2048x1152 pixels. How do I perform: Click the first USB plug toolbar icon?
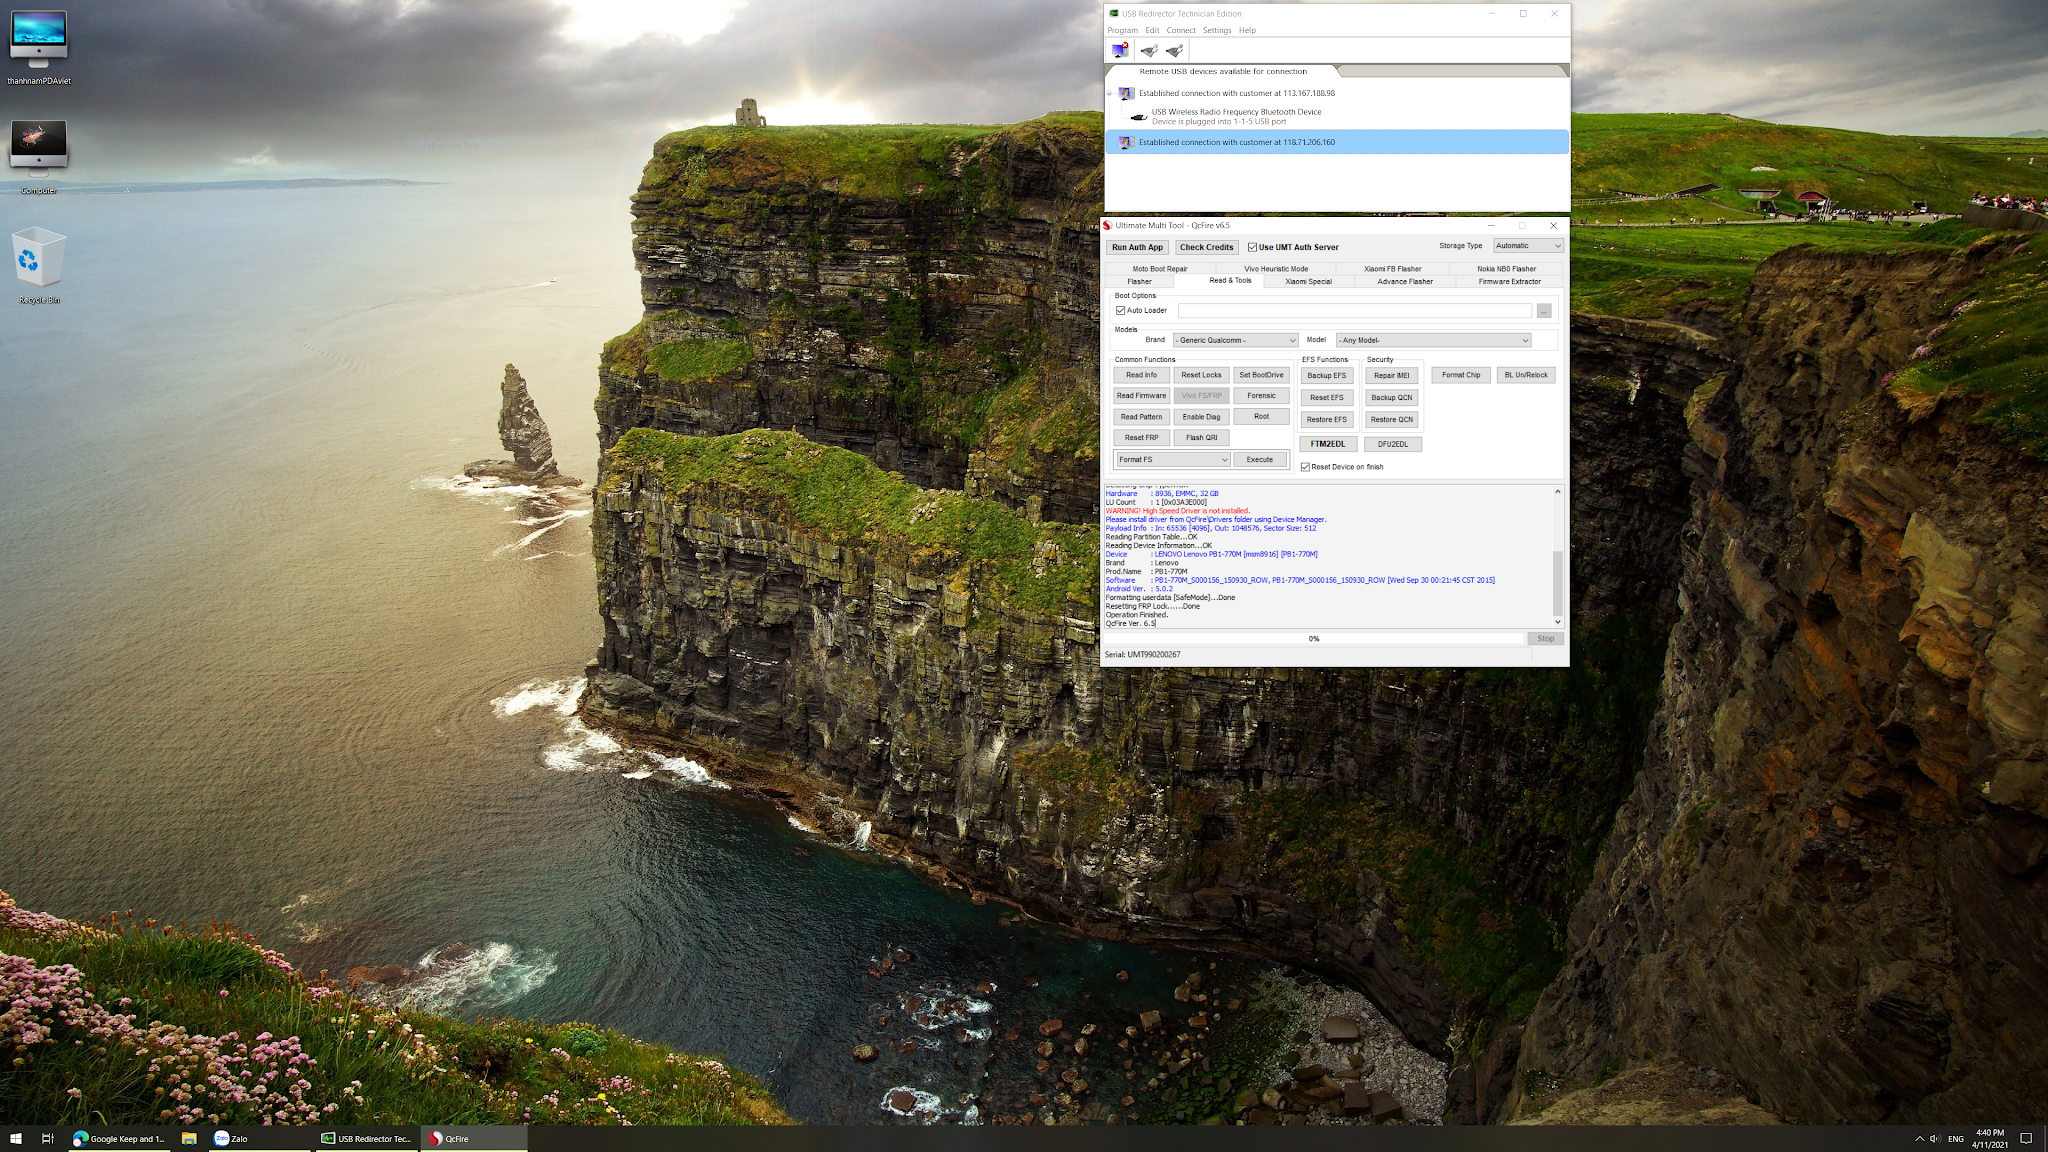pyautogui.click(x=1149, y=51)
